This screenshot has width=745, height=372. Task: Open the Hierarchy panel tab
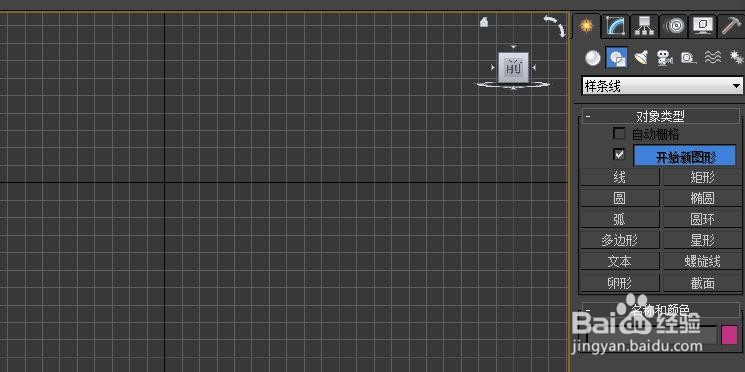click(644, 26)
